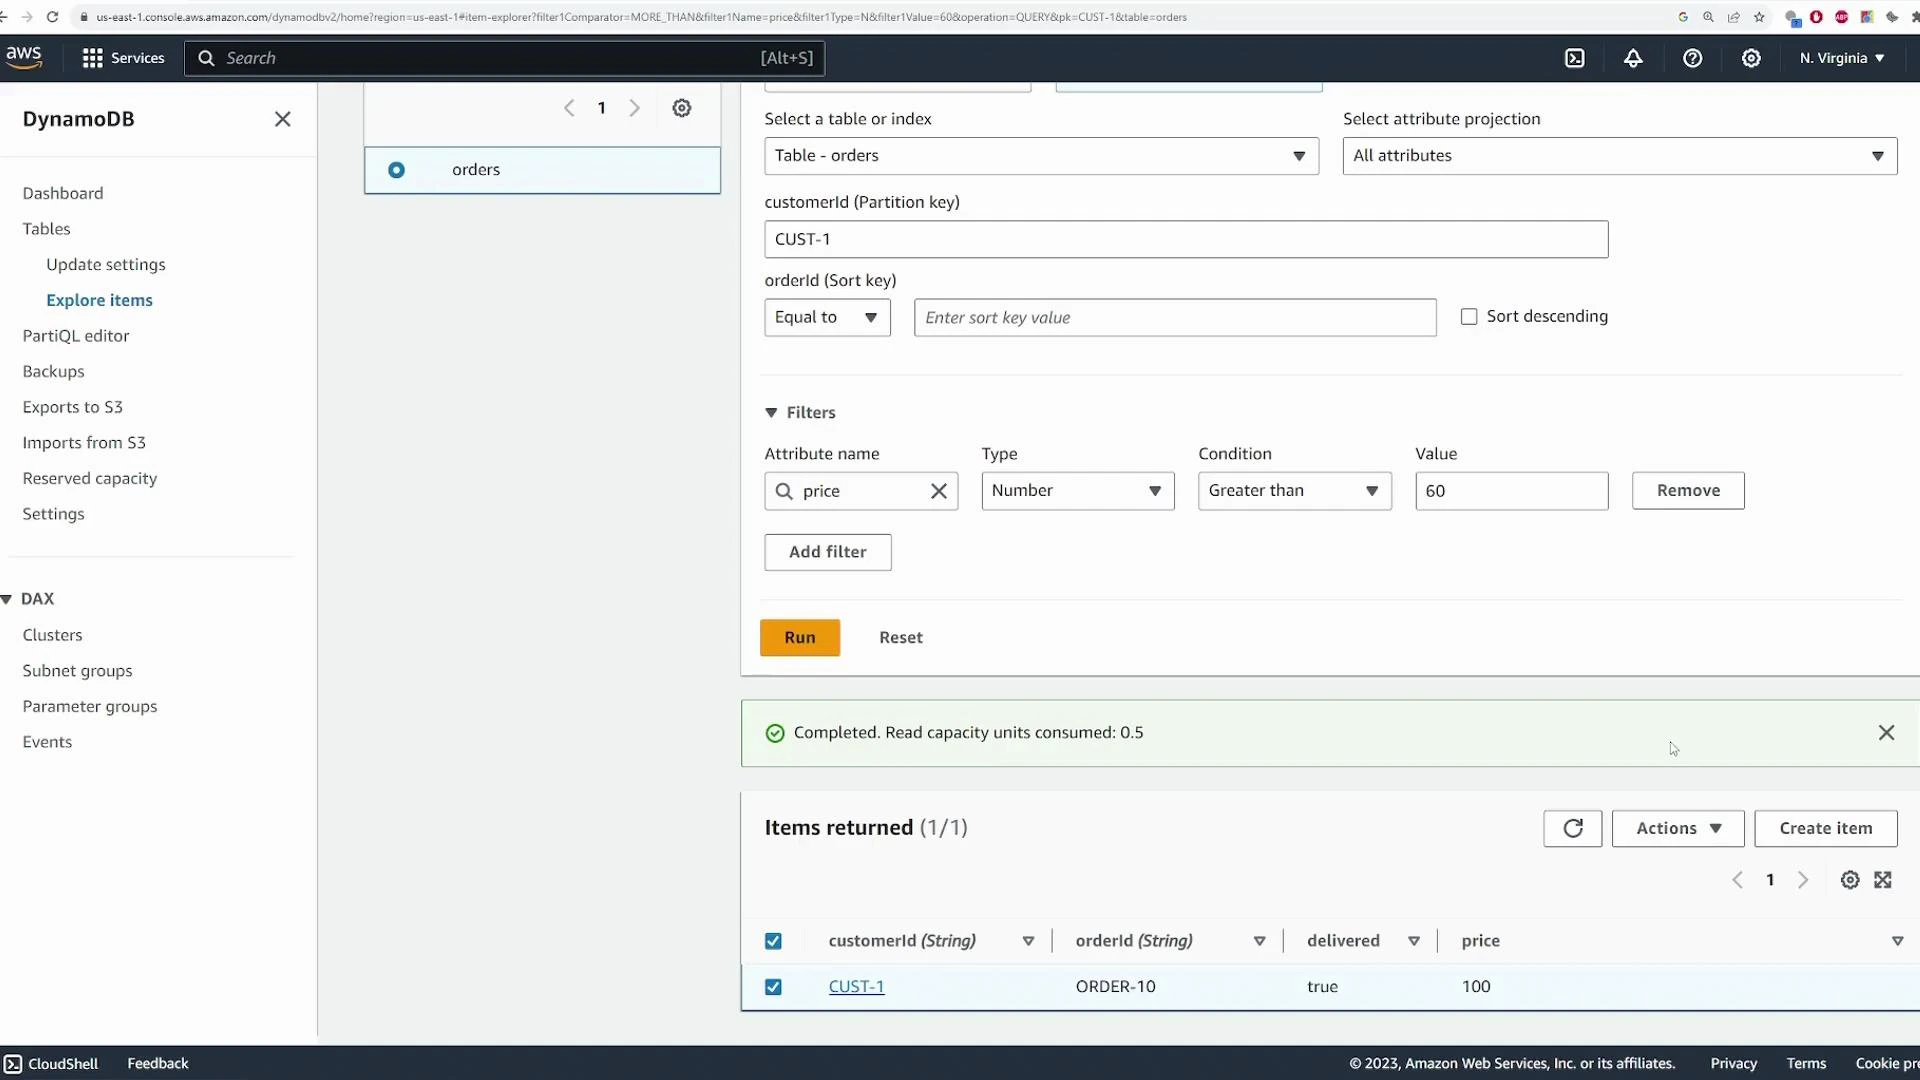Screen dimensions: 1920x1080
Task: Open preferences gear above items table
Action: [1849, 880]
